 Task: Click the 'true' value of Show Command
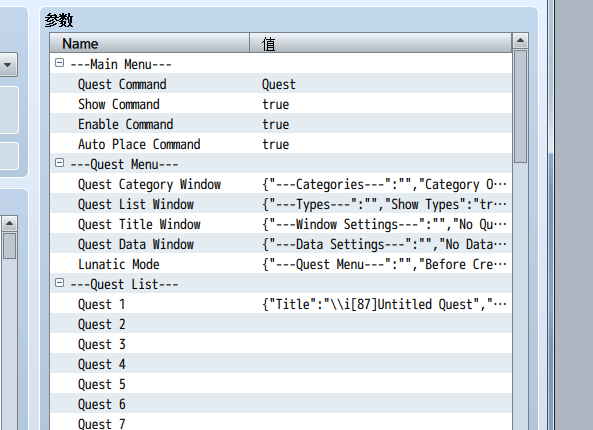click(276, 104)
